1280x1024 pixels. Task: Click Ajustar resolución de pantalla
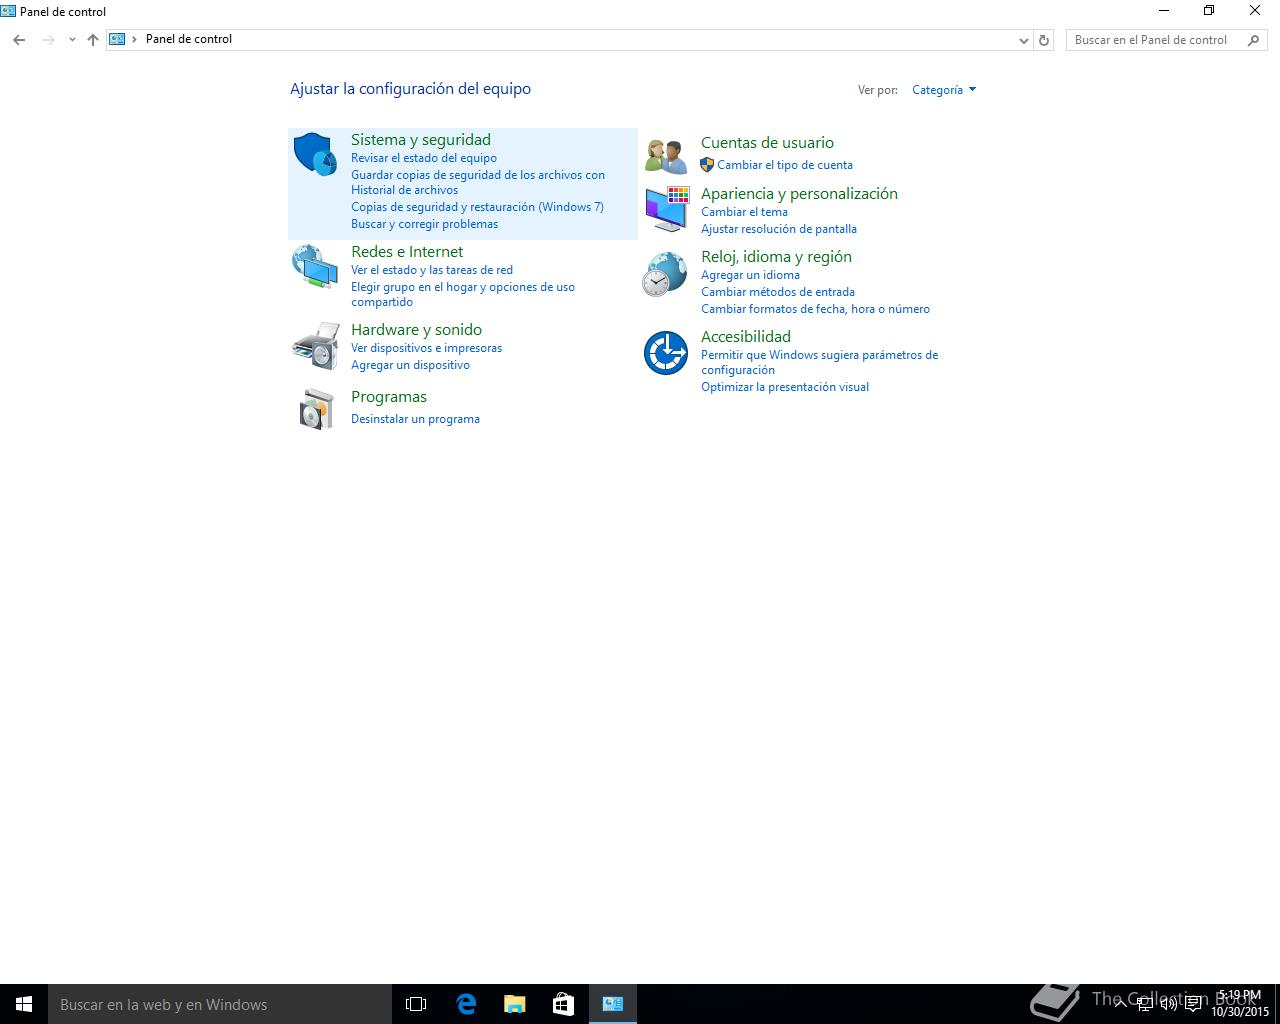click(x=779, y=229)
